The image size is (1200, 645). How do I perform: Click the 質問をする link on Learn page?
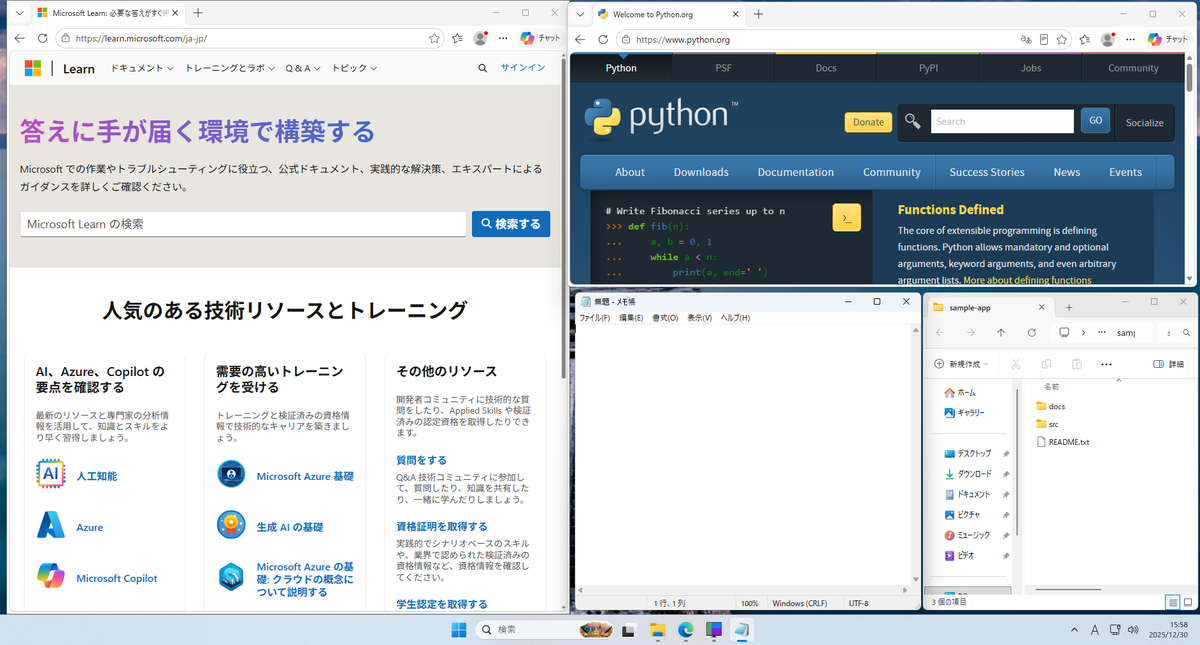(x=422, y=460)
